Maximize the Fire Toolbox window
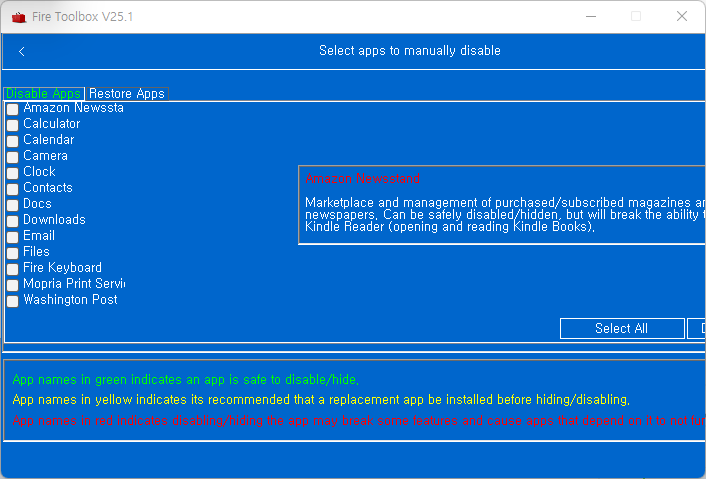The width and height of the screenshot is (706, 479). [635, 16]
